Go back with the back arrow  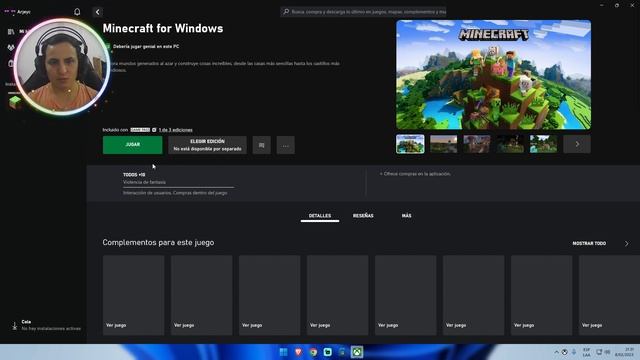click(98, 12)
